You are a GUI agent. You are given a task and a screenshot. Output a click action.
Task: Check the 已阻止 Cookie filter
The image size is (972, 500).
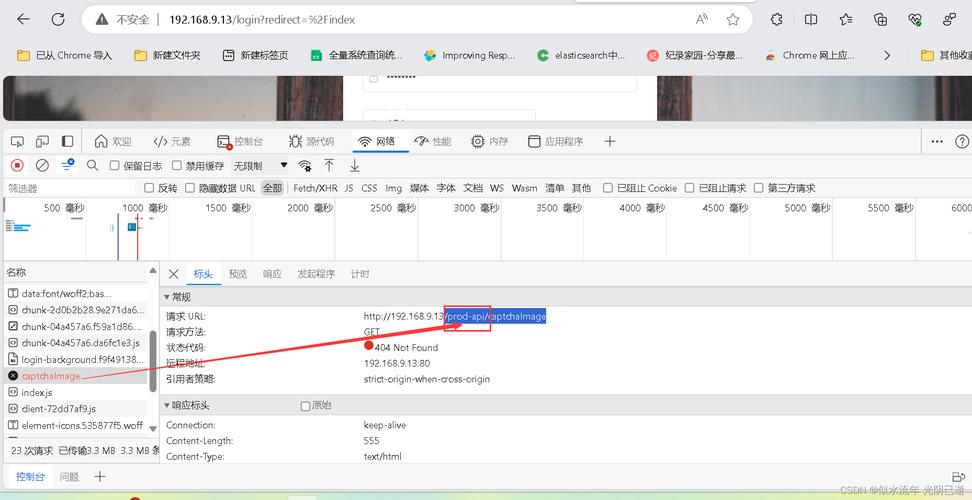pyautogui.click(x=608, y=188)
